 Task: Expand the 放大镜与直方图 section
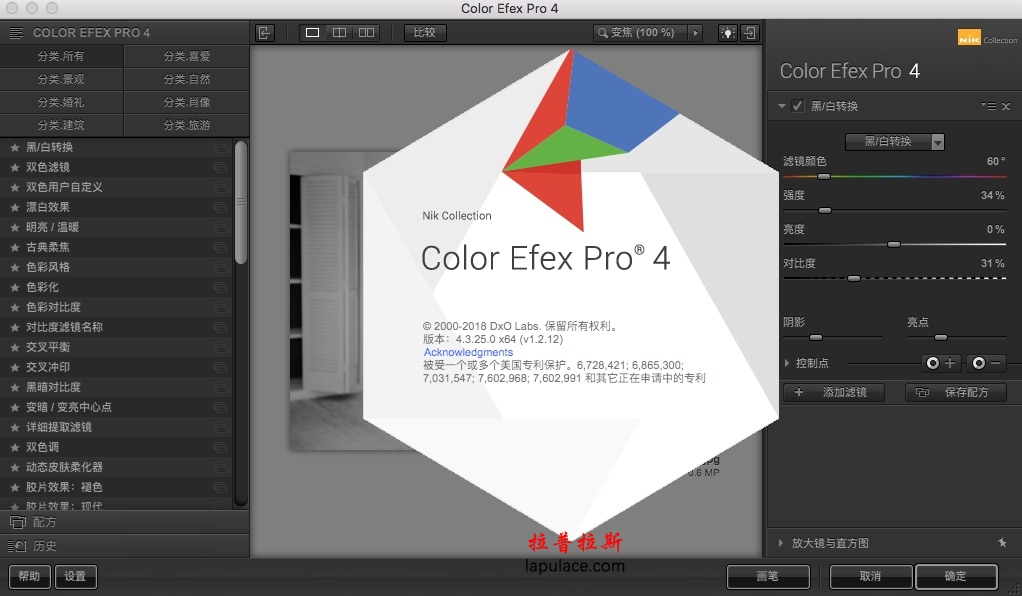[x=781, y=543]
